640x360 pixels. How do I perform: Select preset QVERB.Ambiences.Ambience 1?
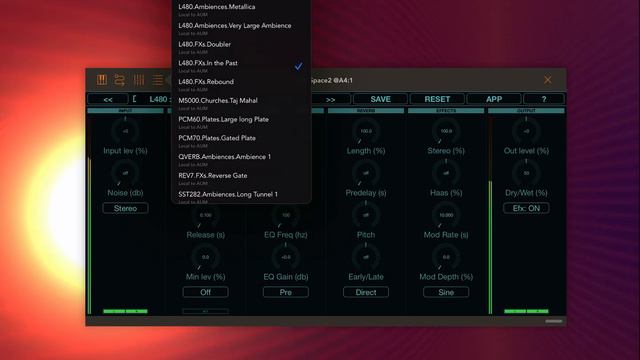241,160
